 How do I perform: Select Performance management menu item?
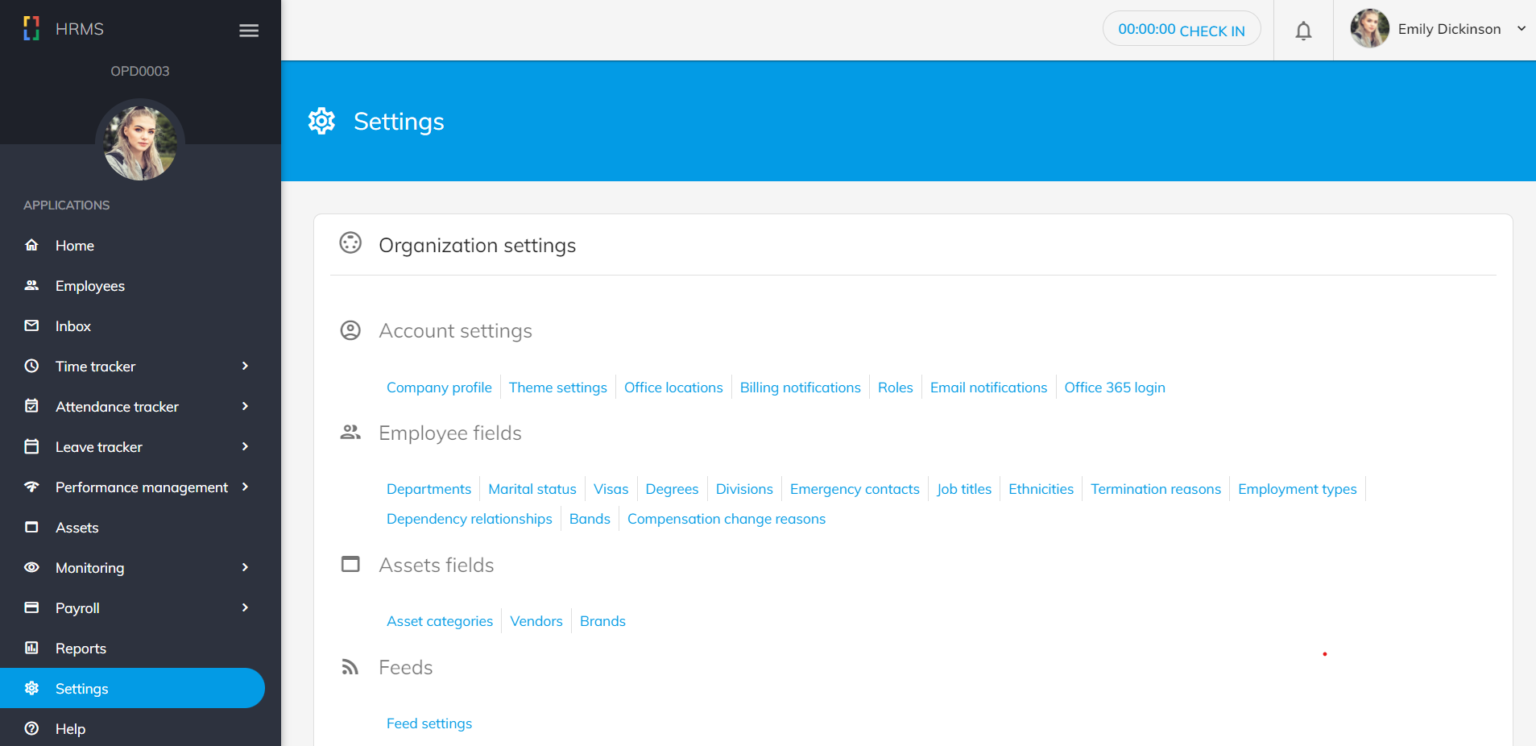click(x=141, y=487)
